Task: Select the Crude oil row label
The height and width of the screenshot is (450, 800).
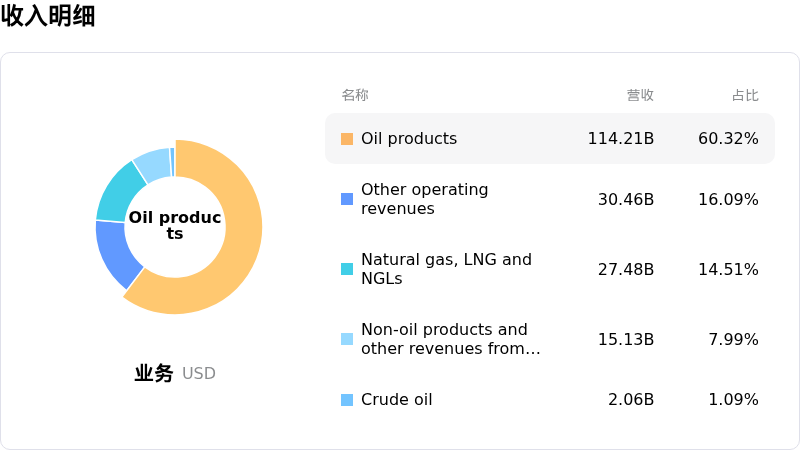Action: click(x=396, y=400)
